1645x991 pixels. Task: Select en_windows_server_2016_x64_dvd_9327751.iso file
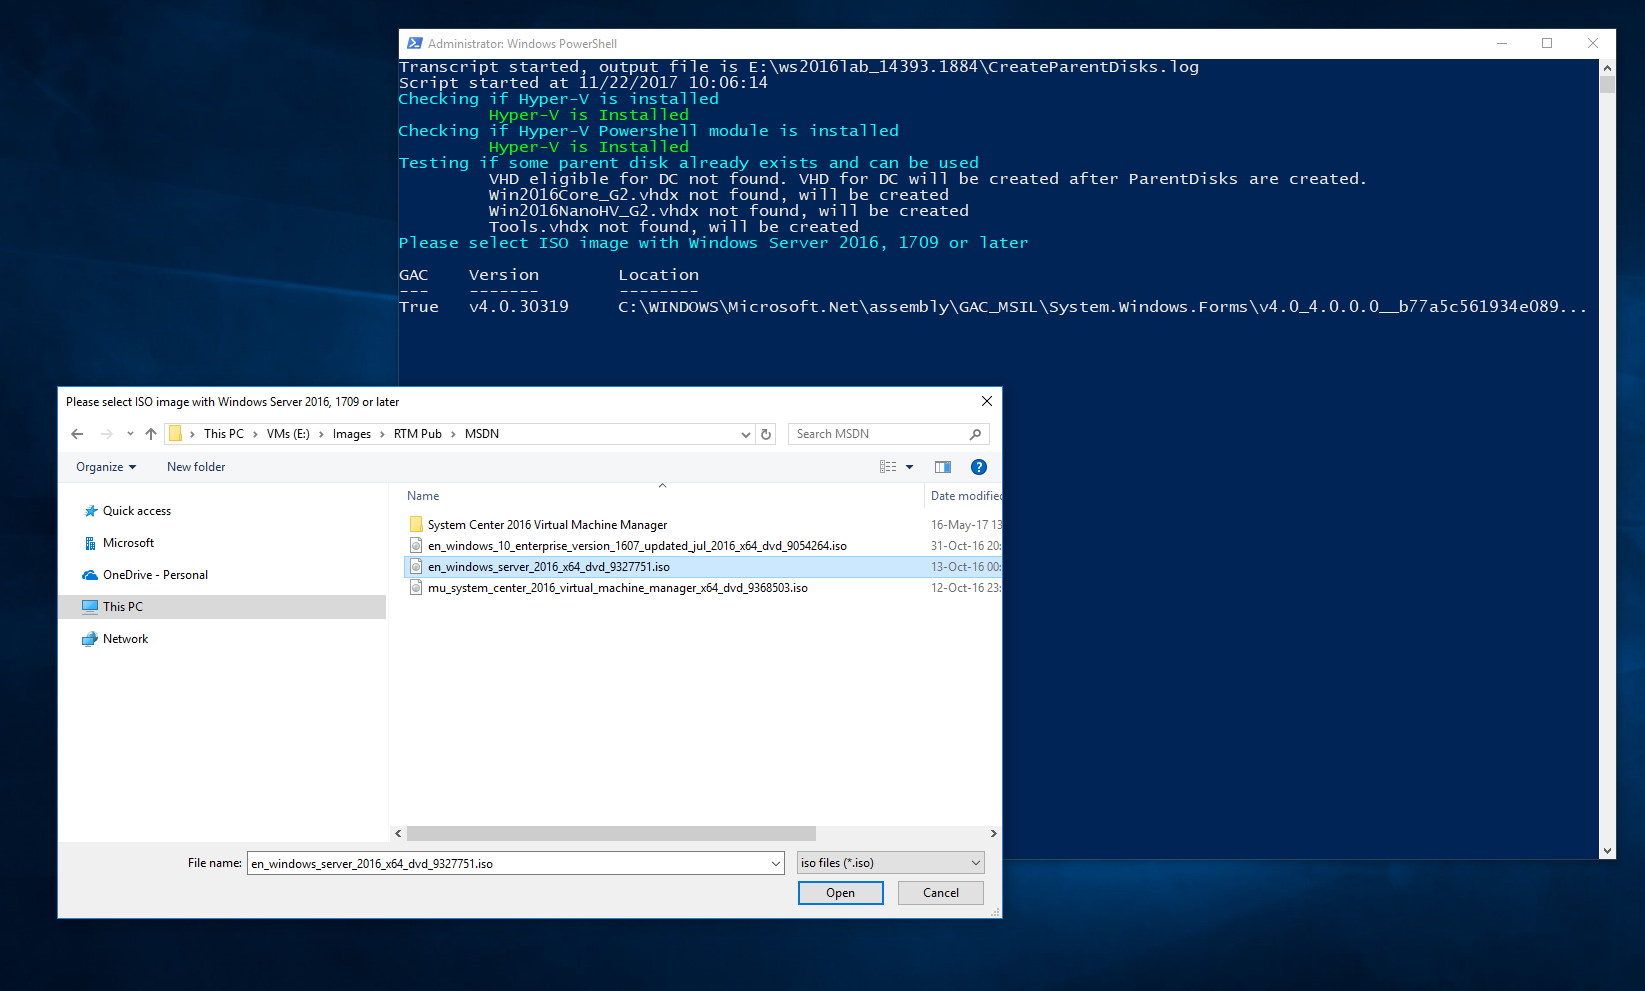tap(549, 567)
